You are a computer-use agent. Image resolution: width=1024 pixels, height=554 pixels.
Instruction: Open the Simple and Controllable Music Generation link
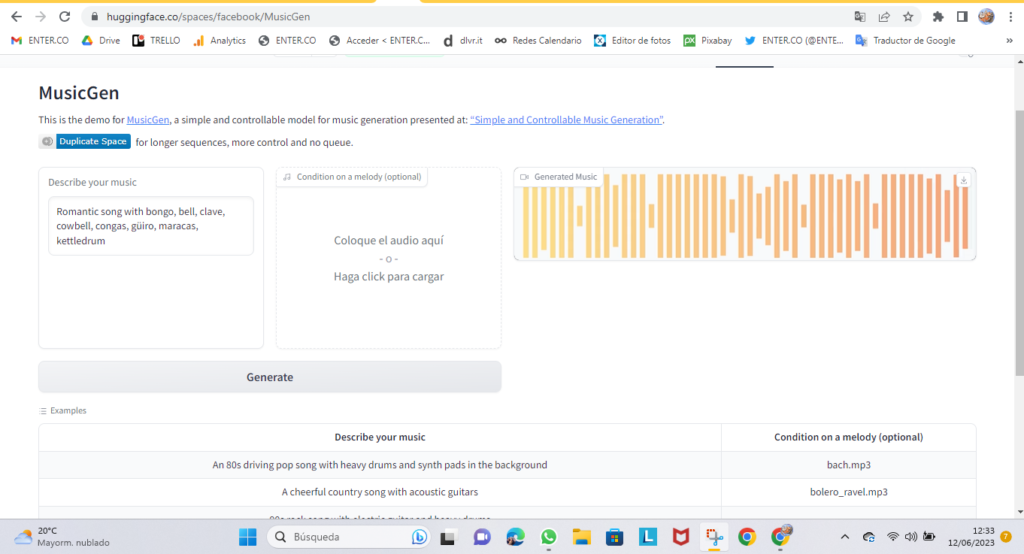click(x=567, y=120)
